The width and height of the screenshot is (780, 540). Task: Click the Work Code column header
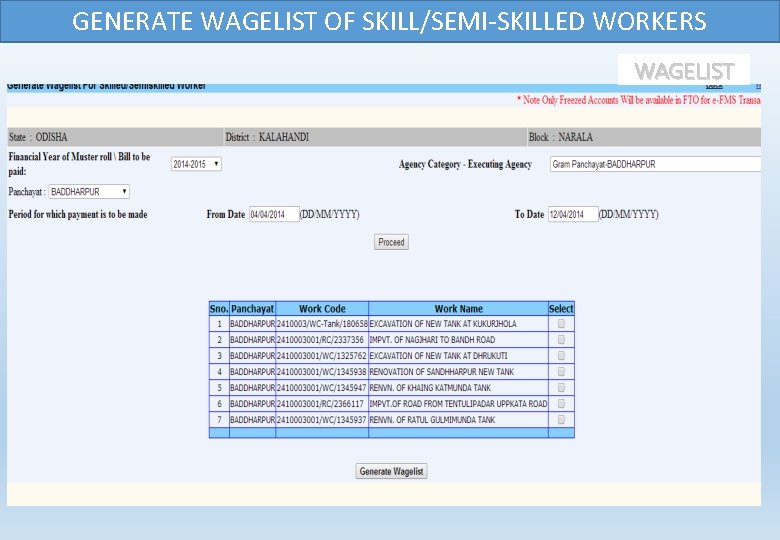coord(322,308)
